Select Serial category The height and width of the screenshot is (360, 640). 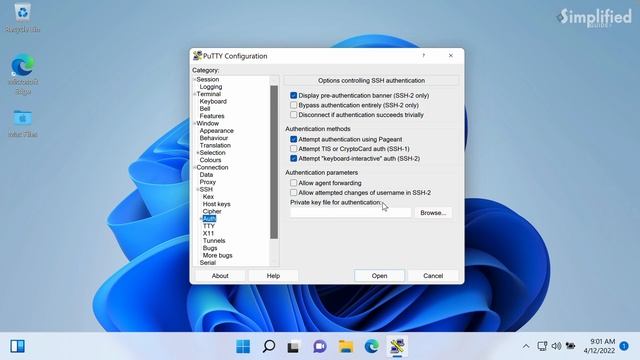[x=207, y=263]
